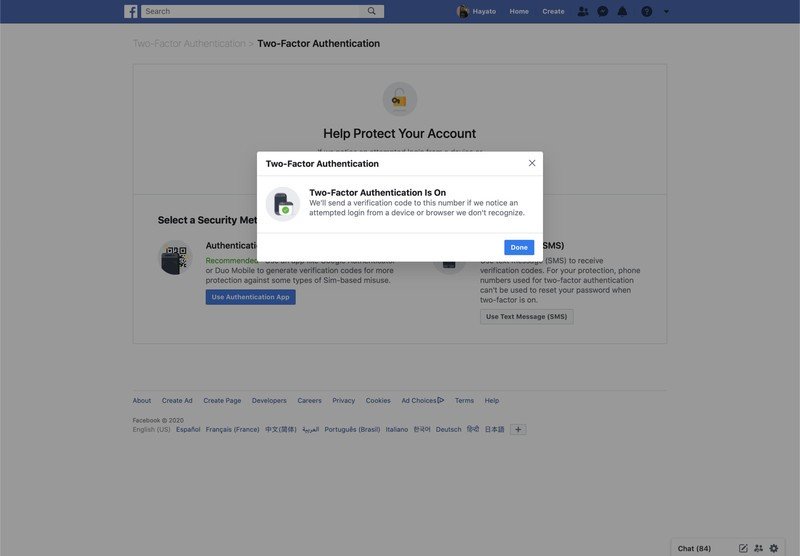Switch language to 中文(简体)
This screenshot has width=800, height=556.
281,429
